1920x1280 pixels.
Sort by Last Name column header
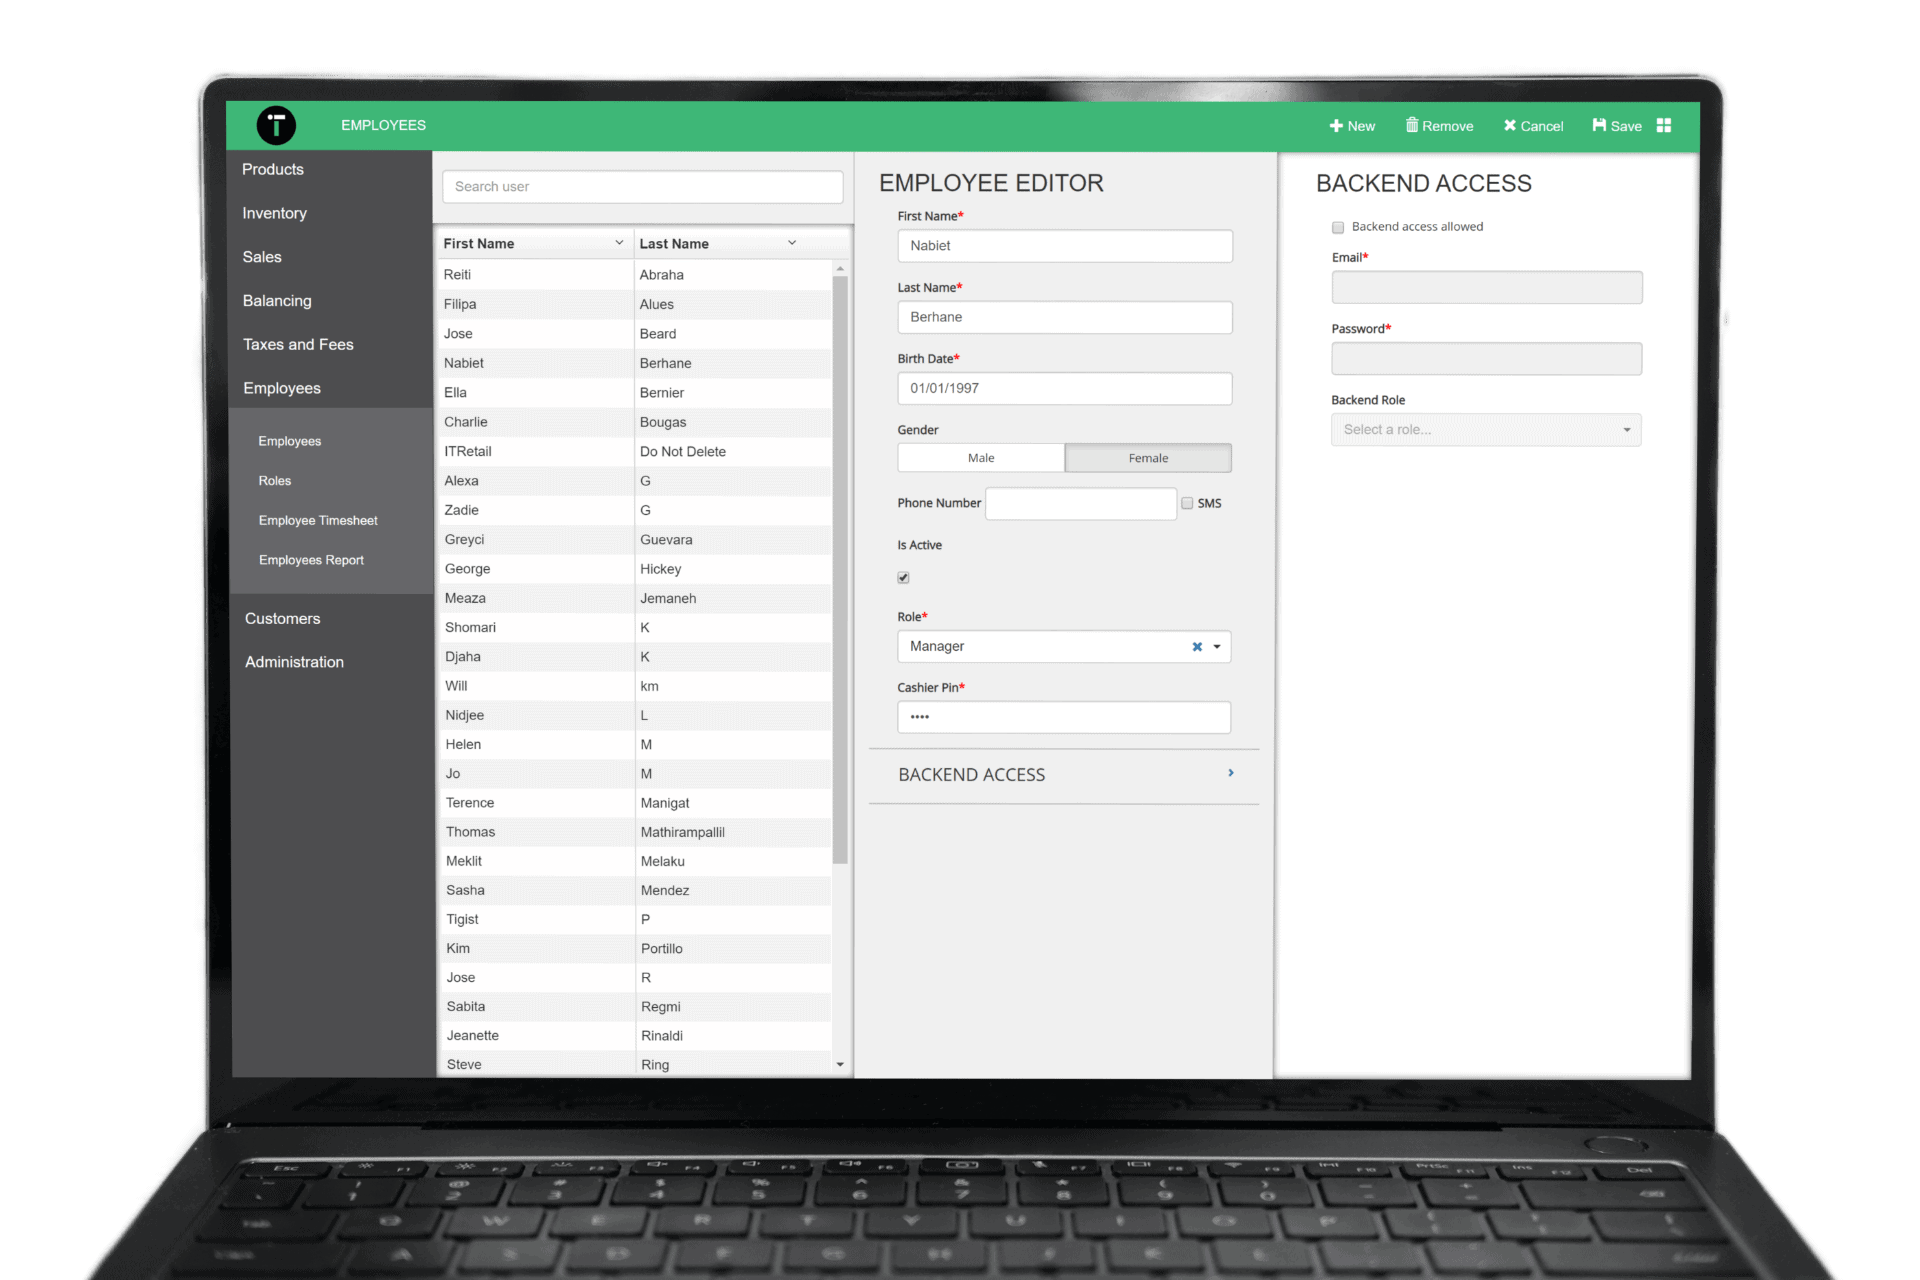coord(674,243)
